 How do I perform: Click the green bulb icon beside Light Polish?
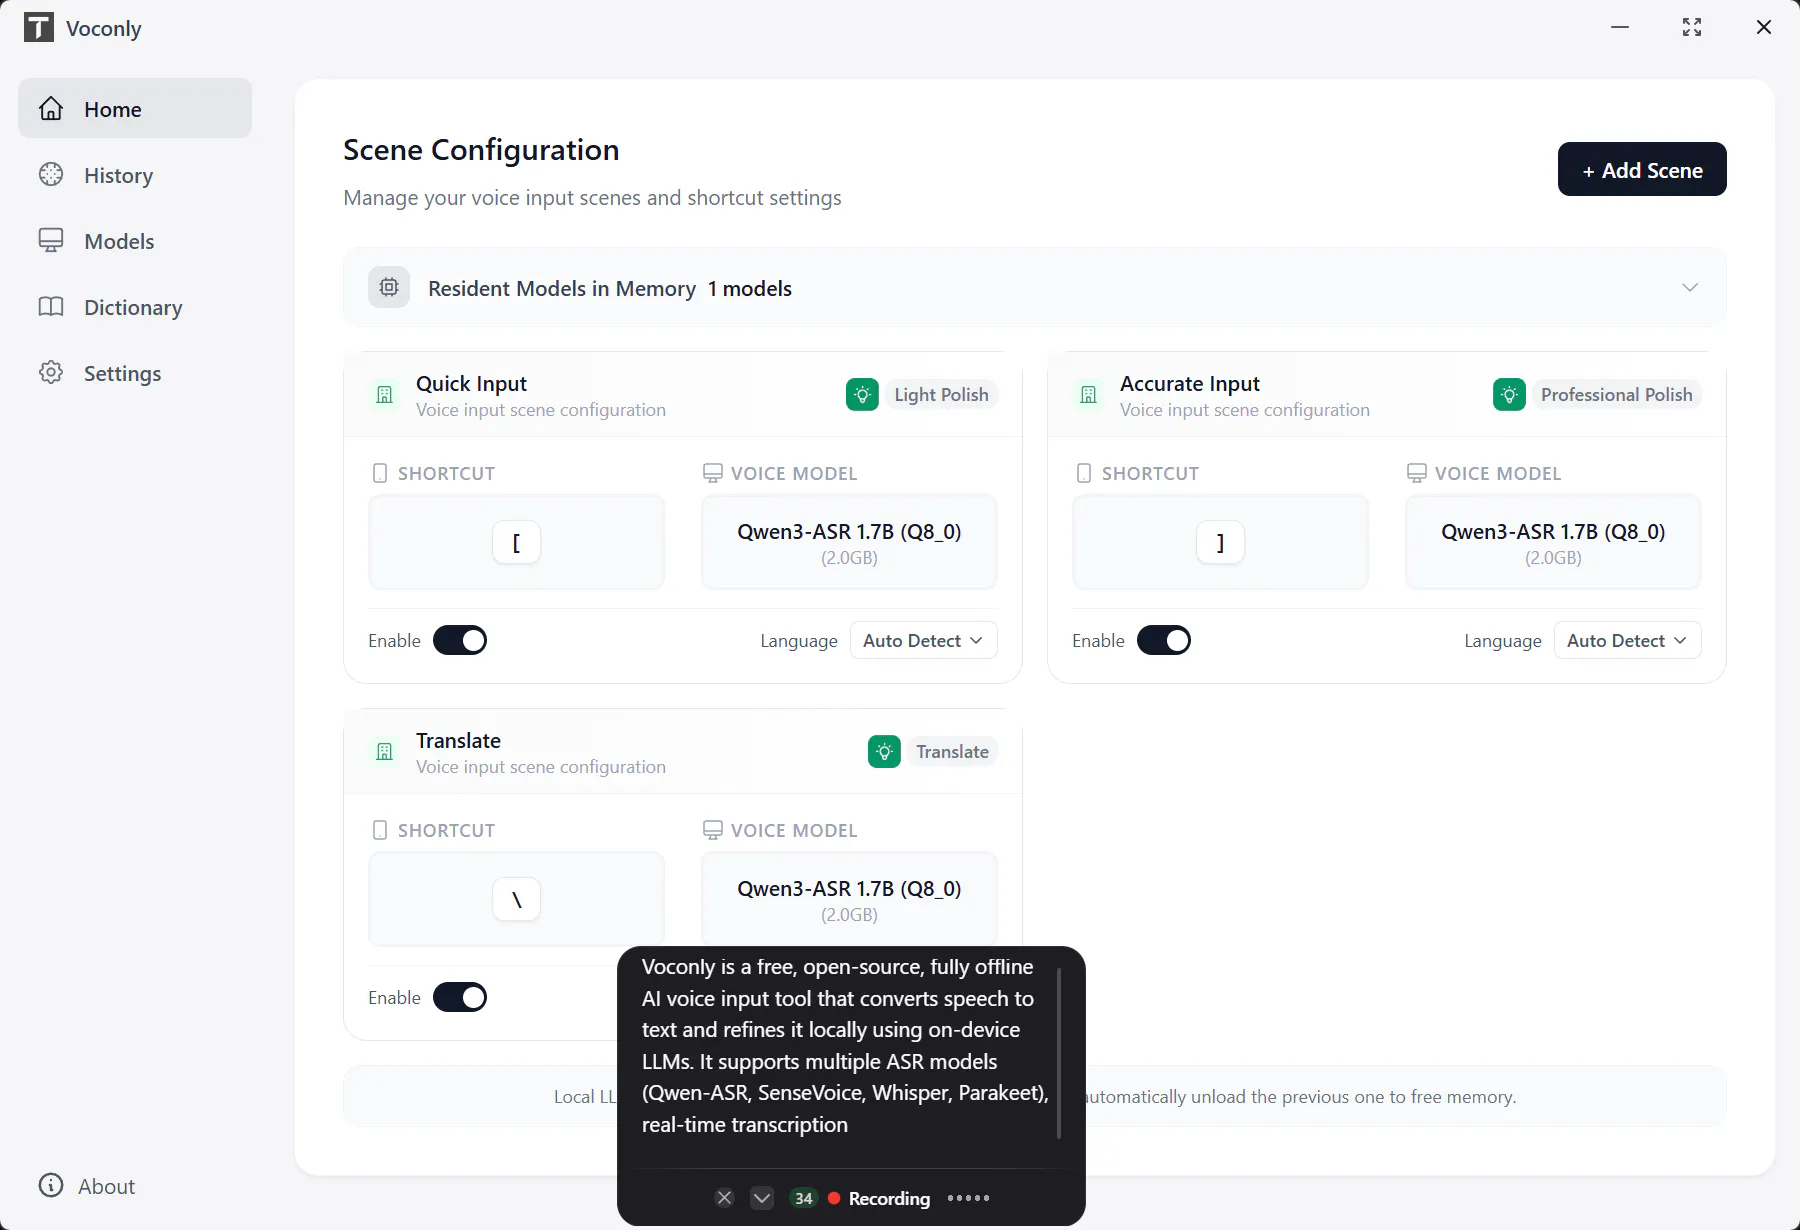pyautogui.click(x=862, y=395)
